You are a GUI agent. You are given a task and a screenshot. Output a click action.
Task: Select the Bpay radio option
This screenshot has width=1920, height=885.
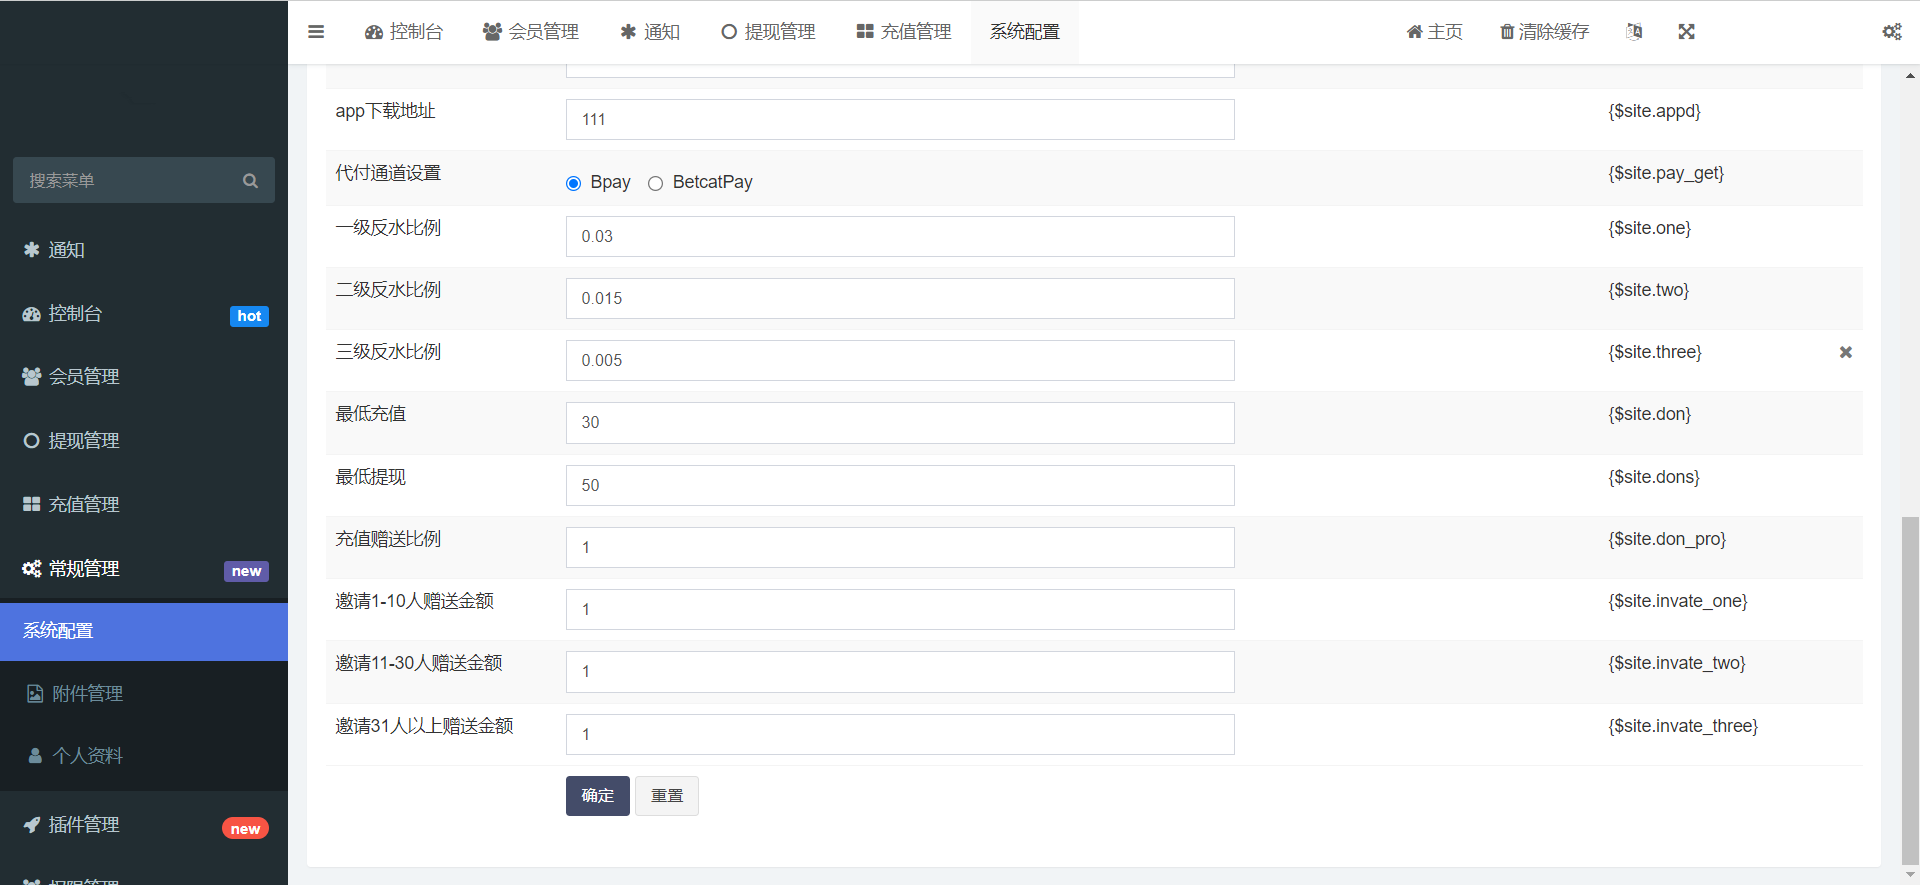pos(574,183)
